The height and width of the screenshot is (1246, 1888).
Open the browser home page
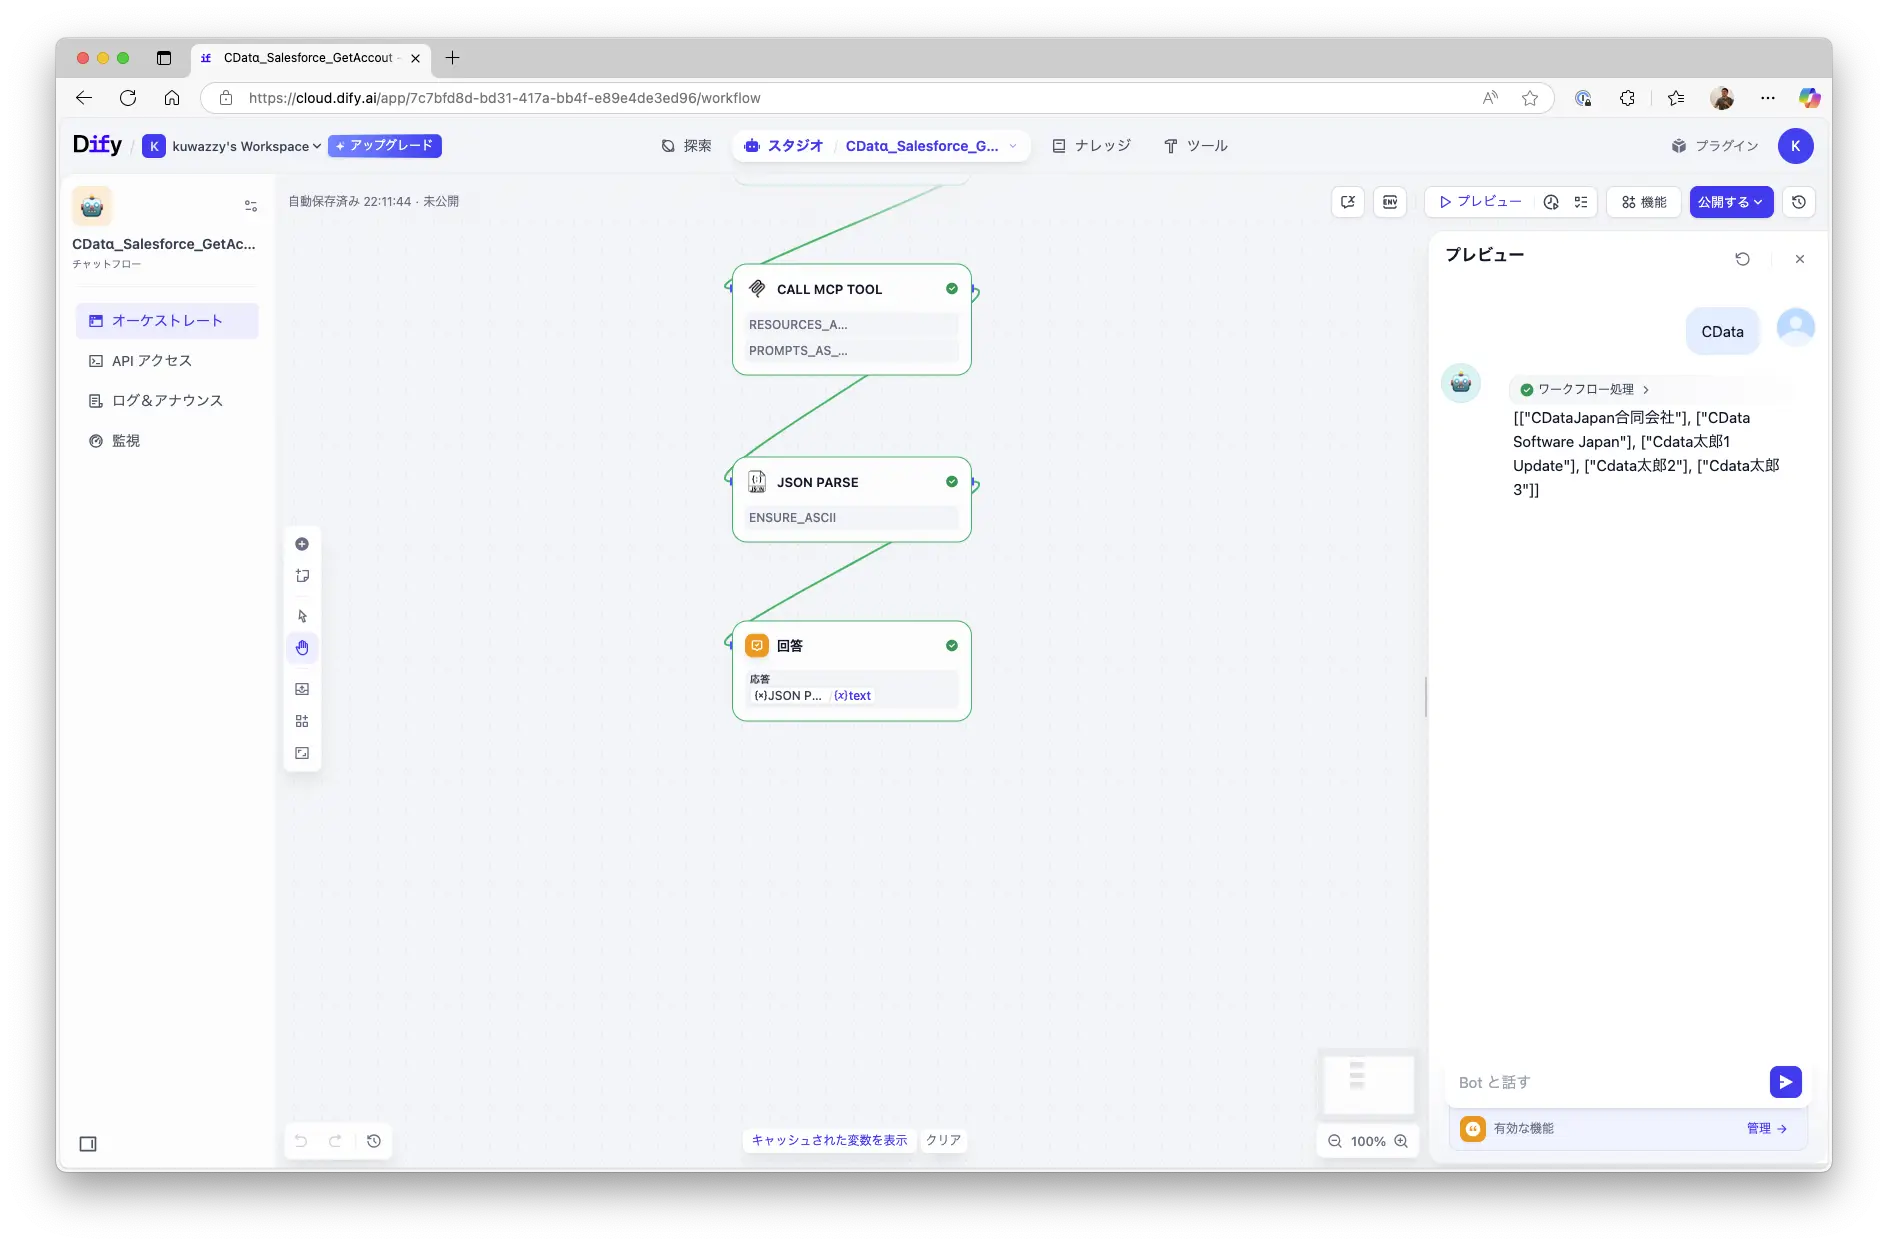(172, 98)
